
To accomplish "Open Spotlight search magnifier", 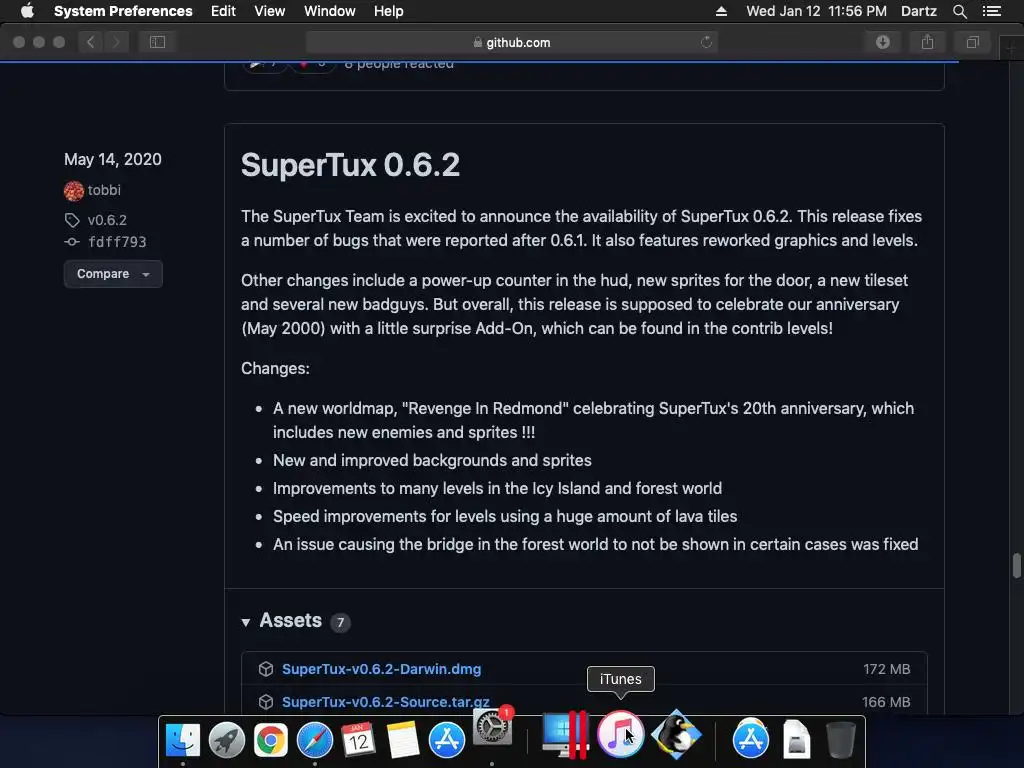I will click(x=959, y=11).
